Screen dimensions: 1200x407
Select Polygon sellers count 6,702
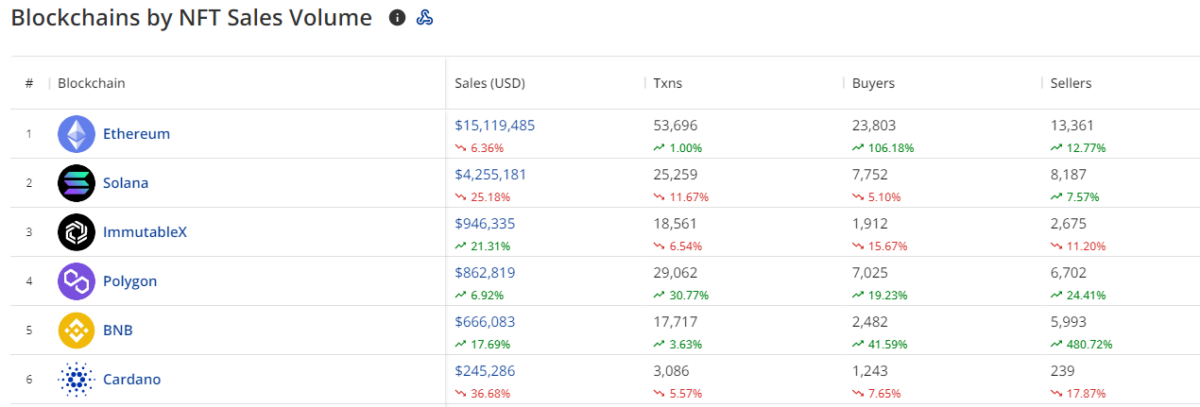[1068, 272]
